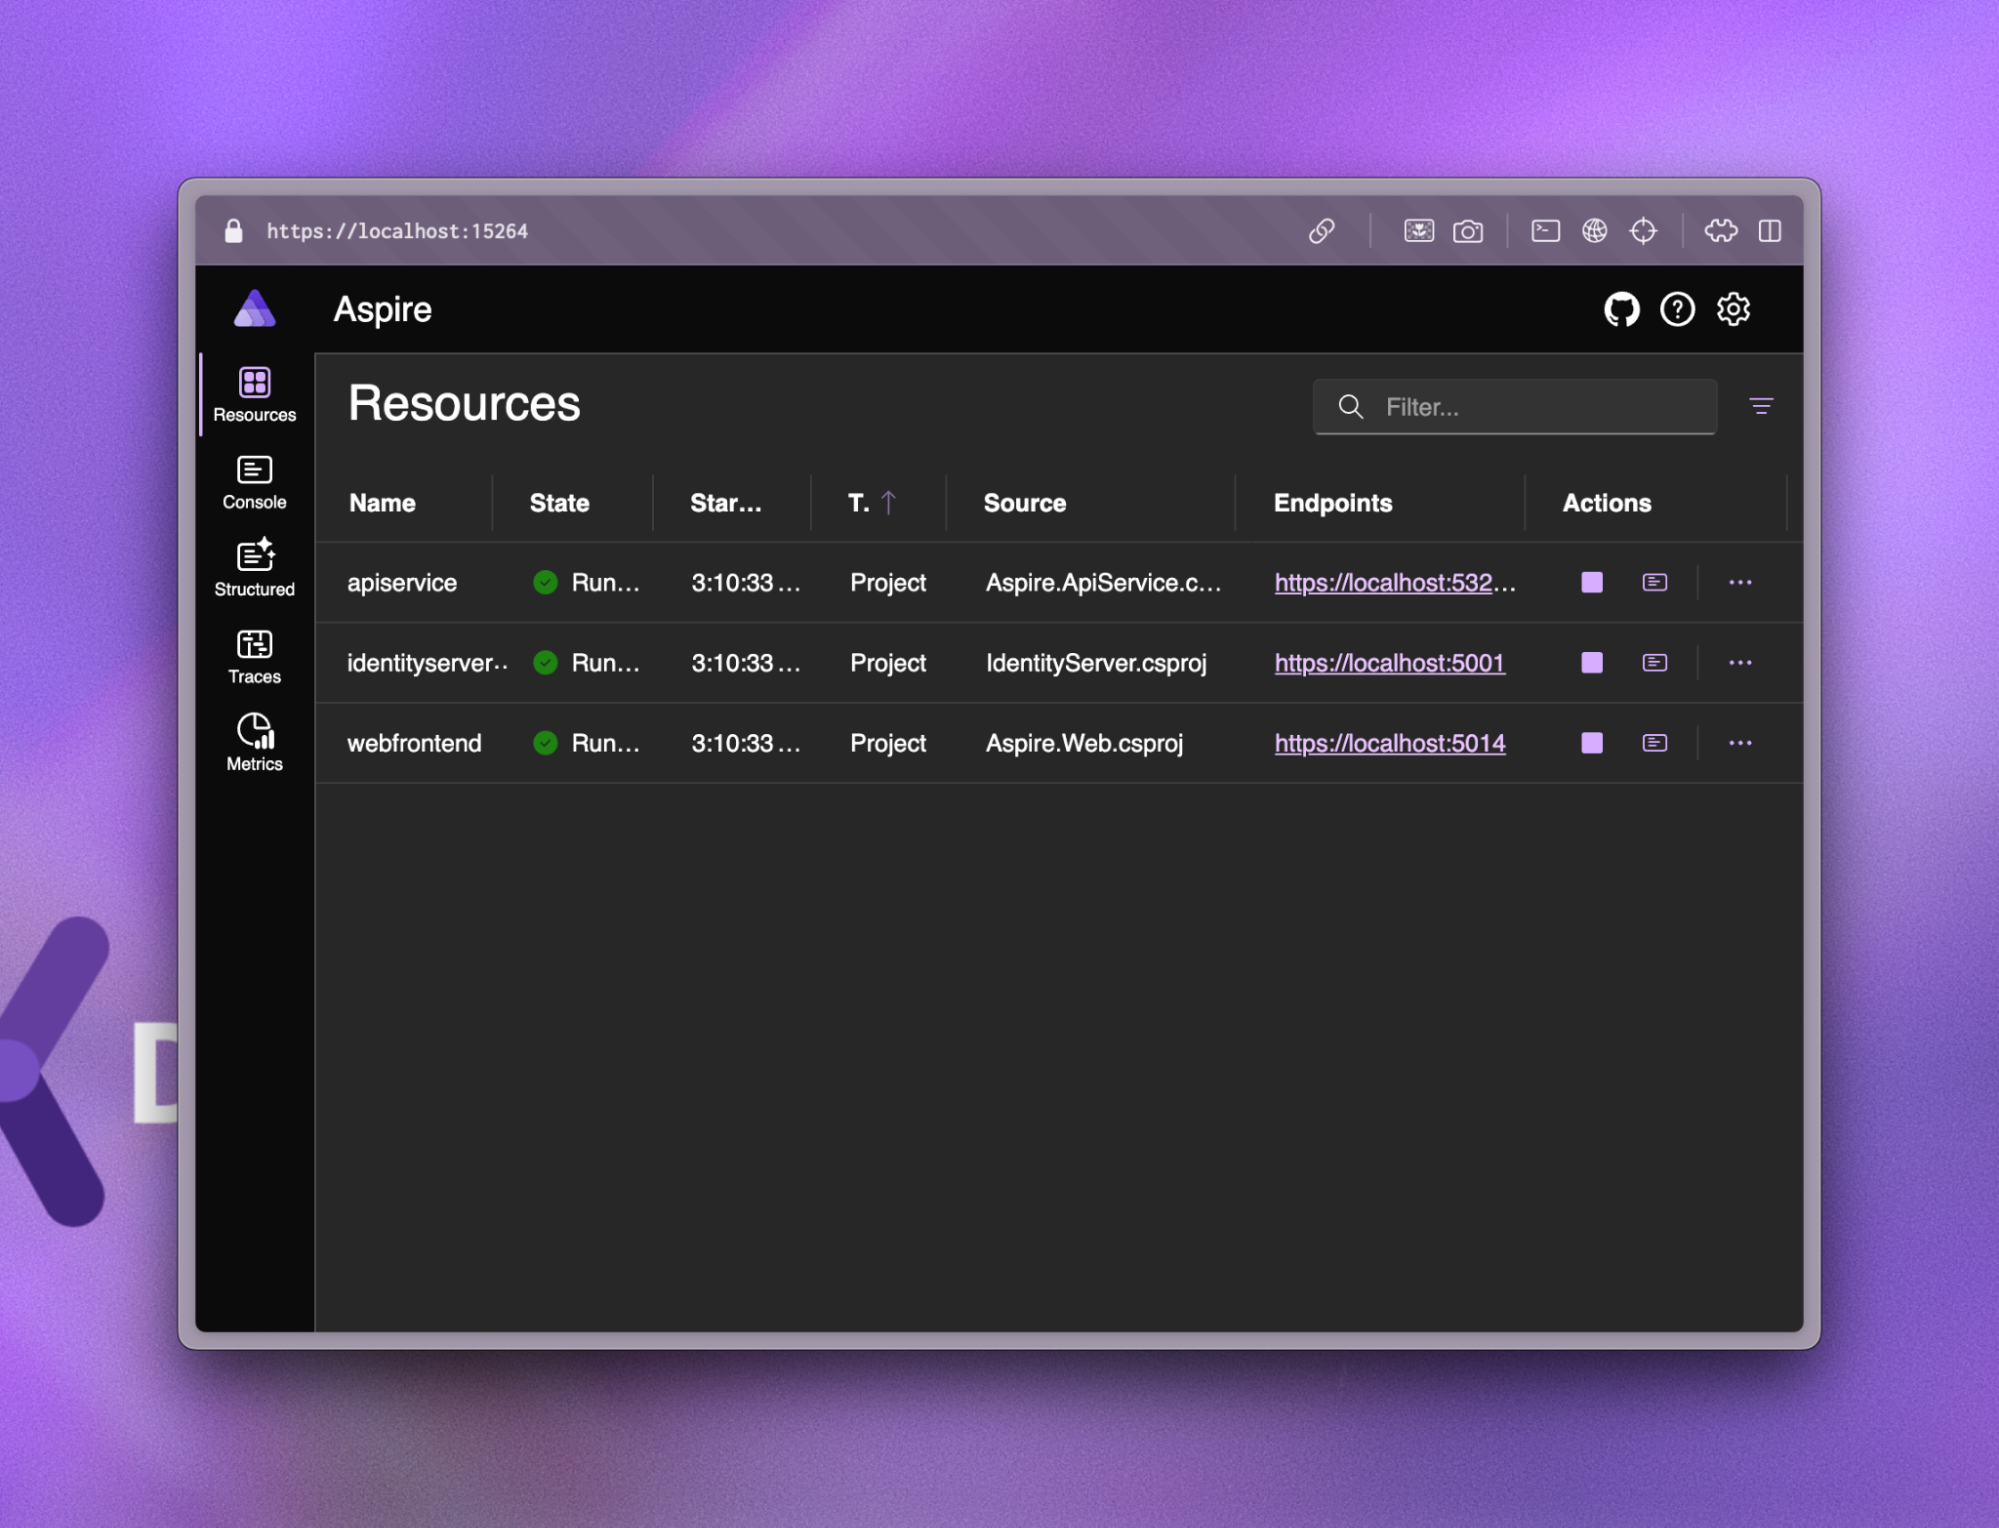Stop the webfrontend resource
Screen dimensions: 1999x1528
(x=1591, y=743)
